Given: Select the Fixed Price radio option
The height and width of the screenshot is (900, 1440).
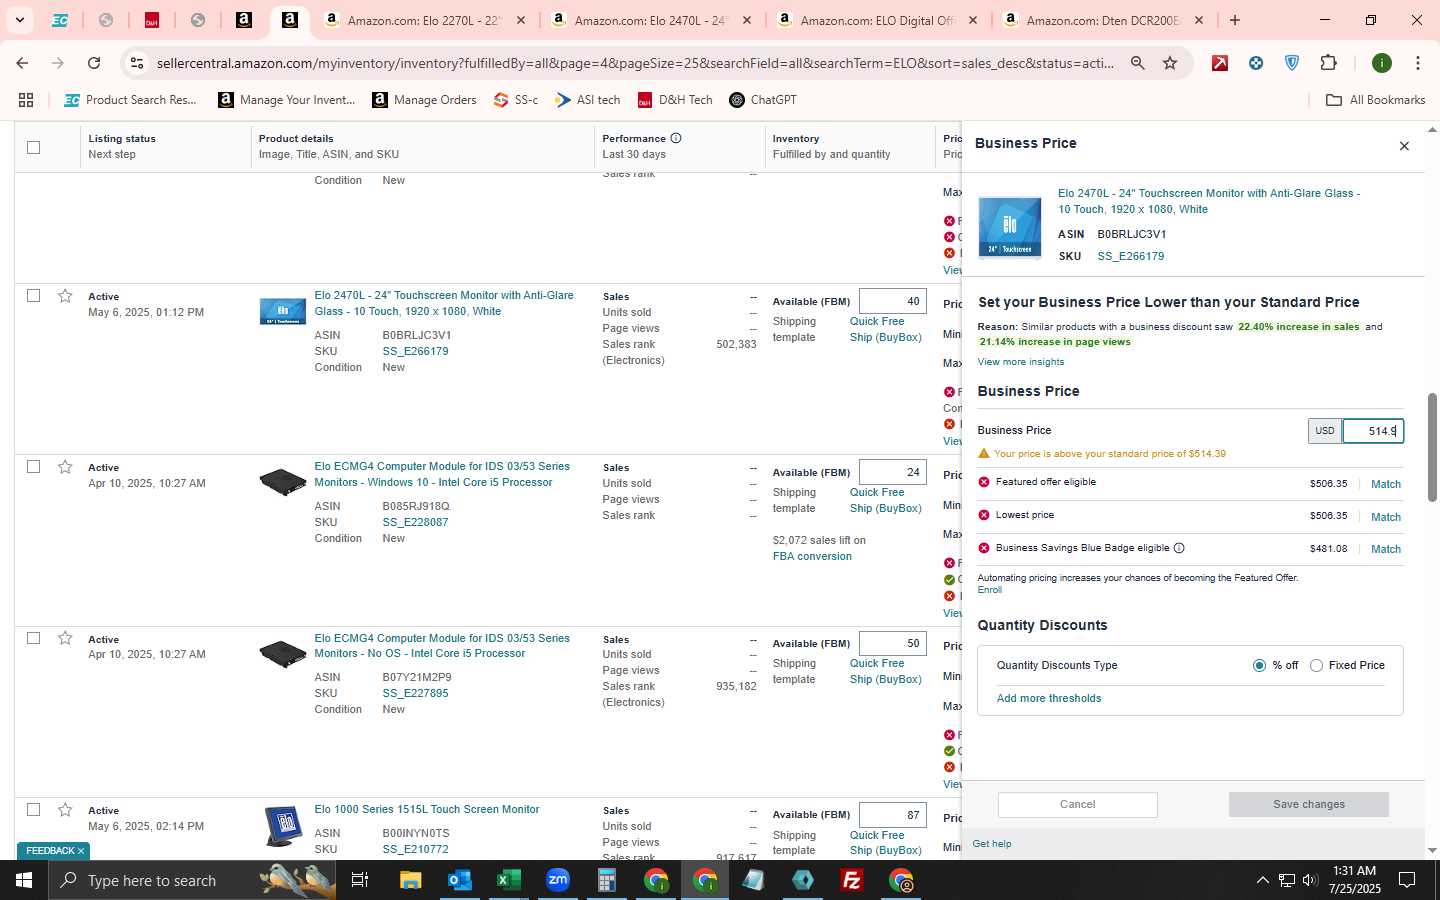Looking at the screenshot, I should tap(1316, 666).
